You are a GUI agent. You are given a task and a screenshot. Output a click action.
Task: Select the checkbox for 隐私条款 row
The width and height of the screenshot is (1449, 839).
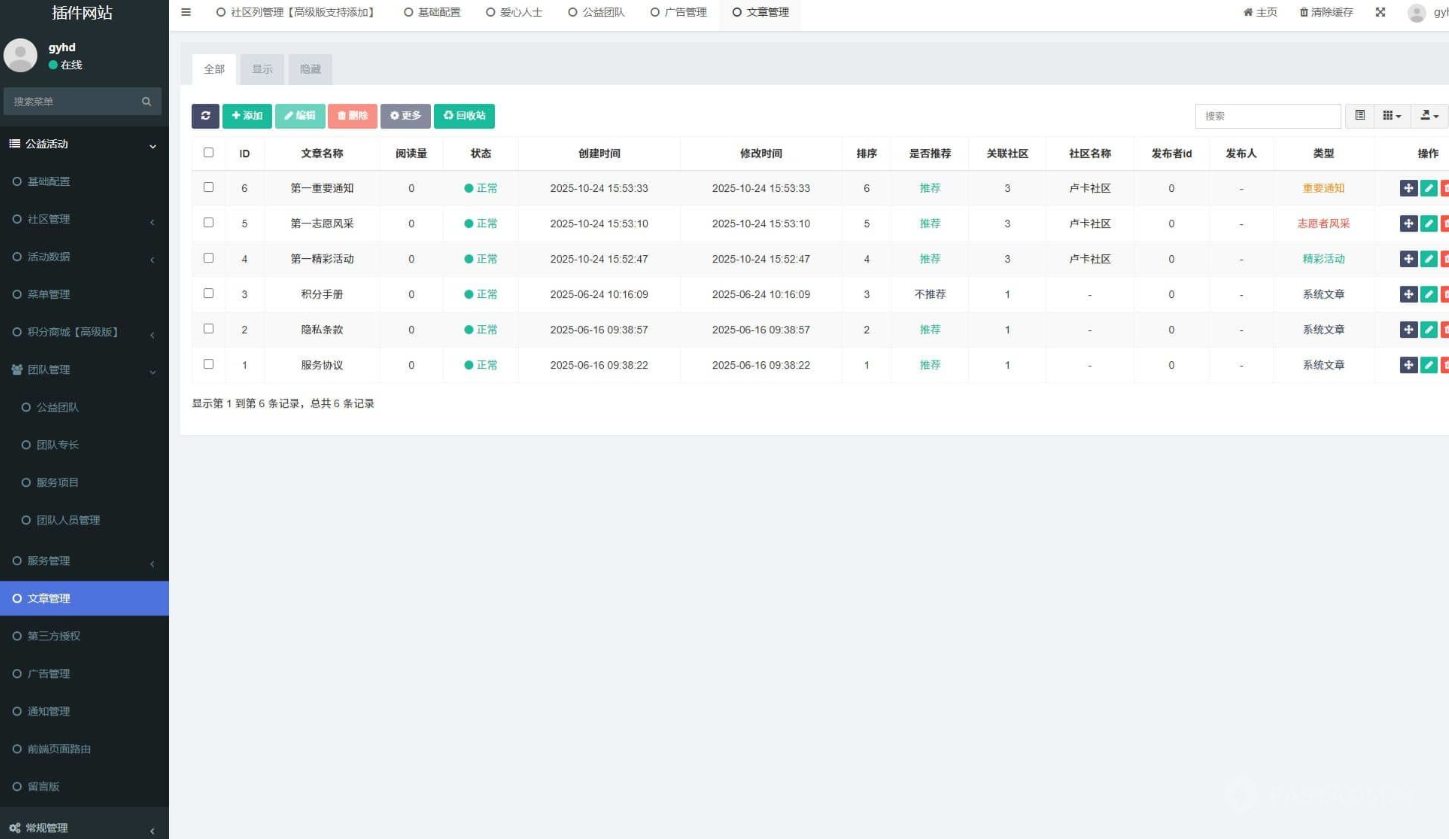coord(208,329)
